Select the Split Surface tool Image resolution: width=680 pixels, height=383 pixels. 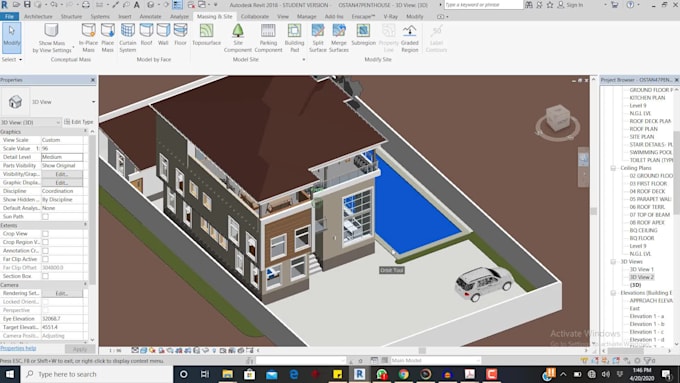click(318, 37)
